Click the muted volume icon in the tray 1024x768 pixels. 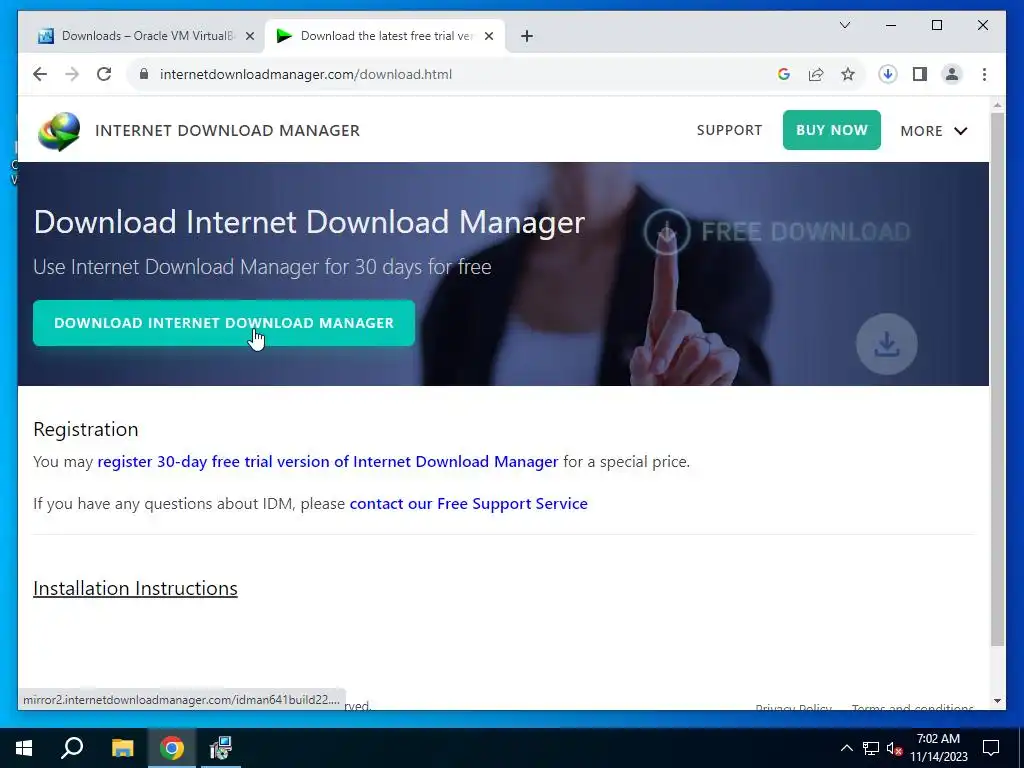click(894, 748)
